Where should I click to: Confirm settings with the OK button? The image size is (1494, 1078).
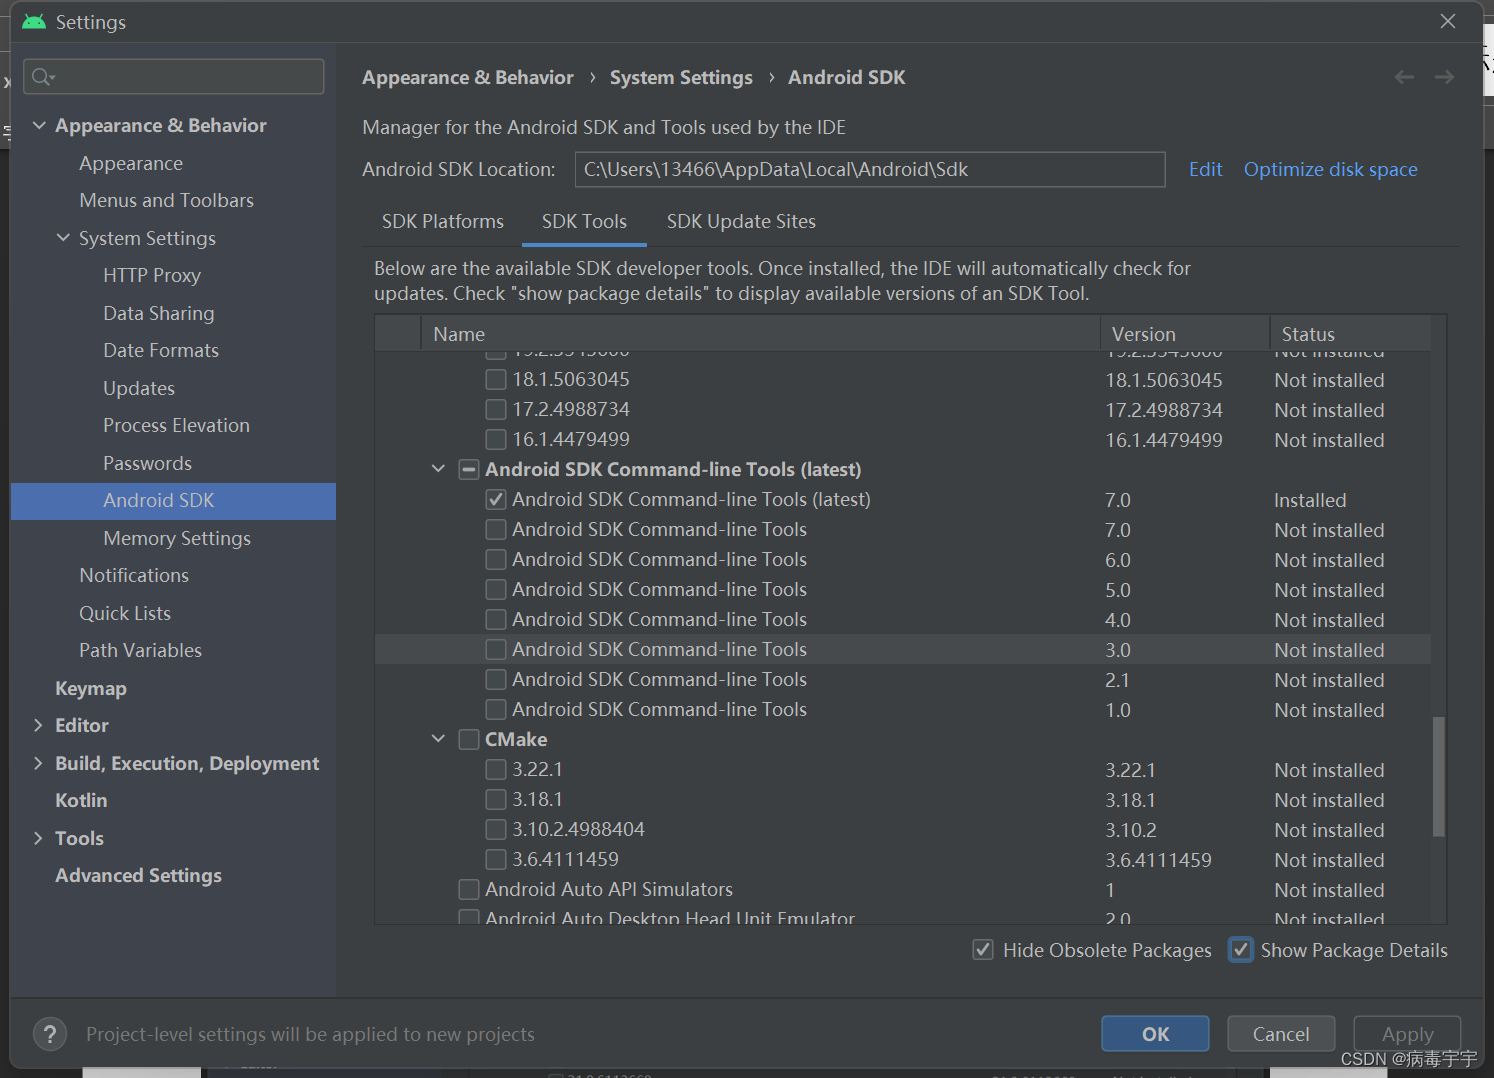pyautogui.click(x=1155, y=1034)
